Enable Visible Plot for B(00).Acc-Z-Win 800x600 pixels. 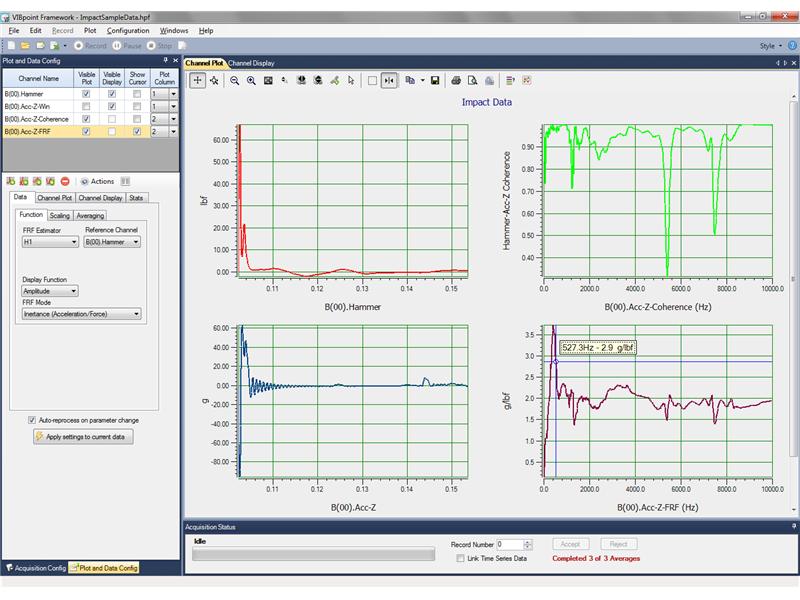tap(86, 106)
